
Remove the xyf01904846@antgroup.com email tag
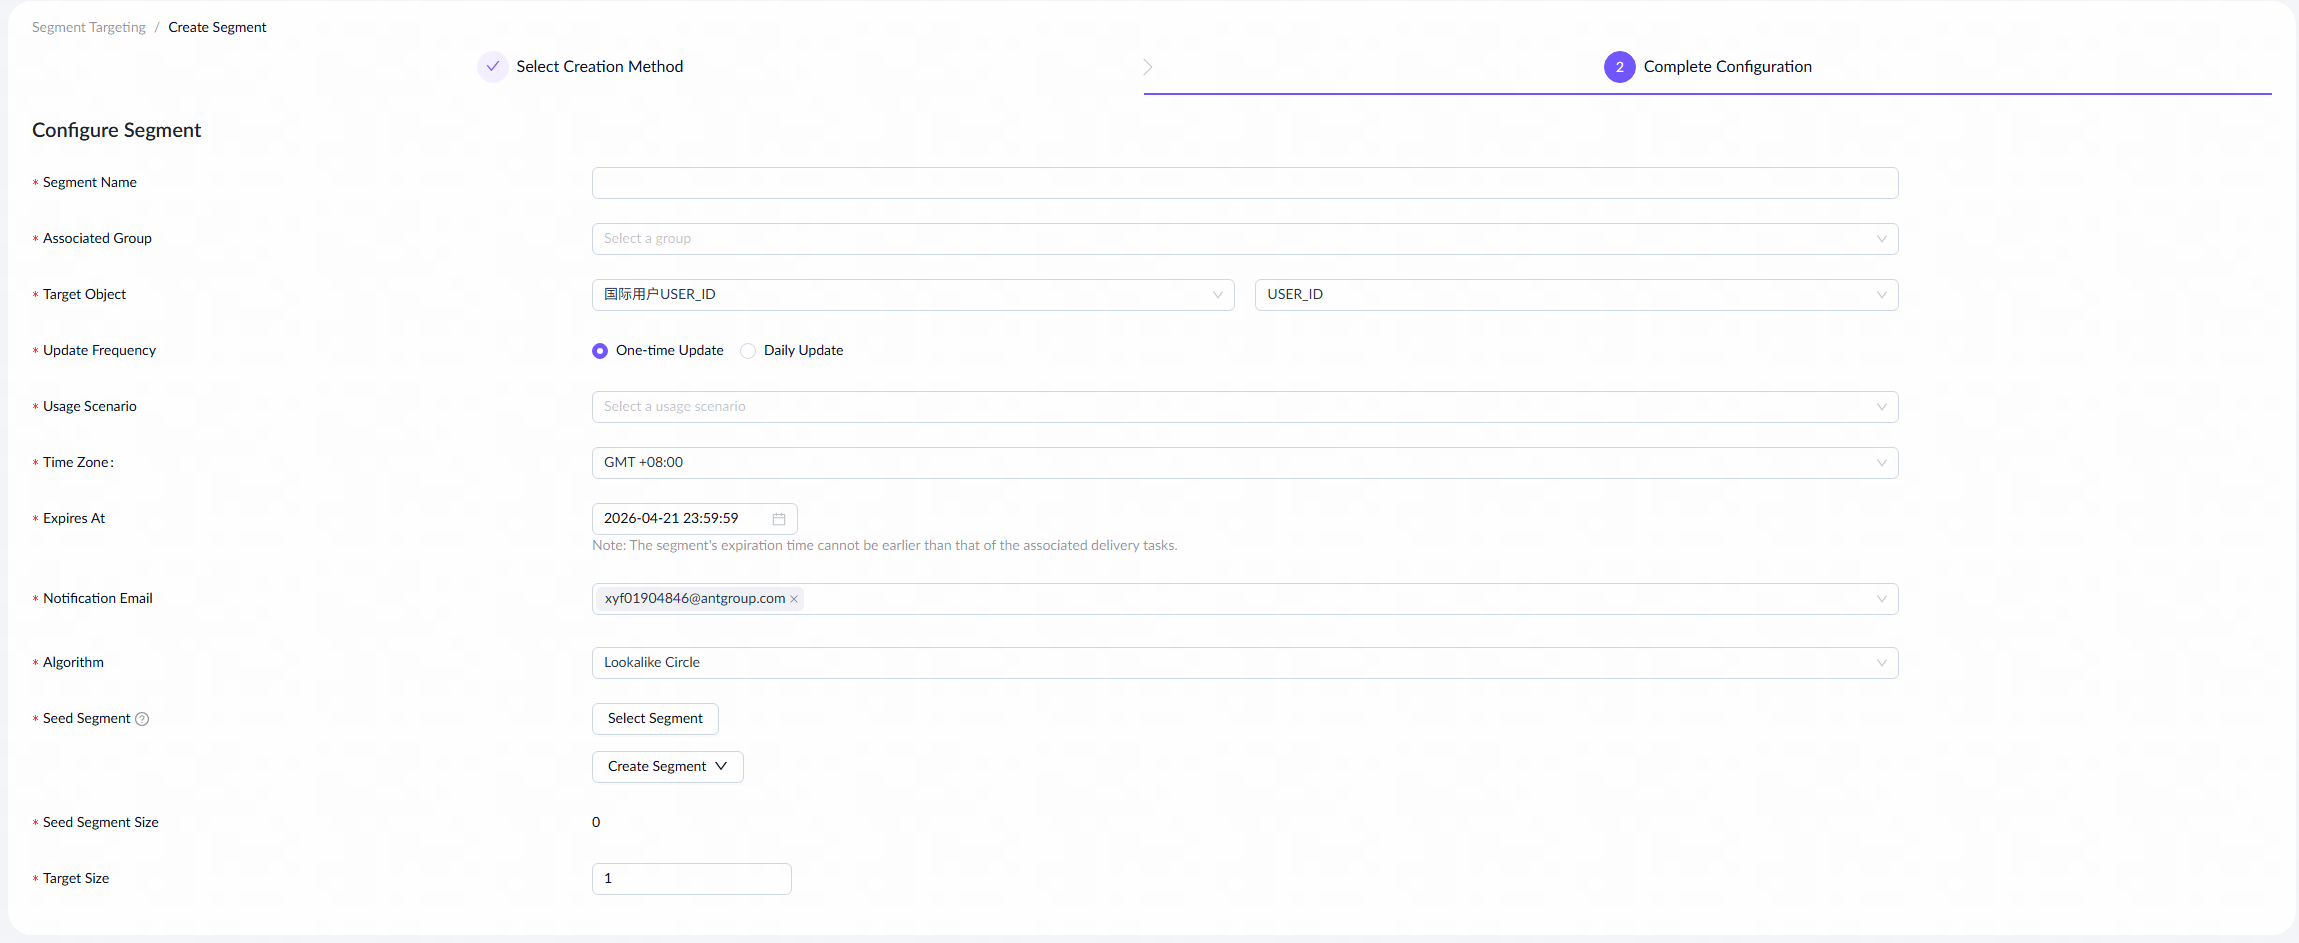(794, 599)
